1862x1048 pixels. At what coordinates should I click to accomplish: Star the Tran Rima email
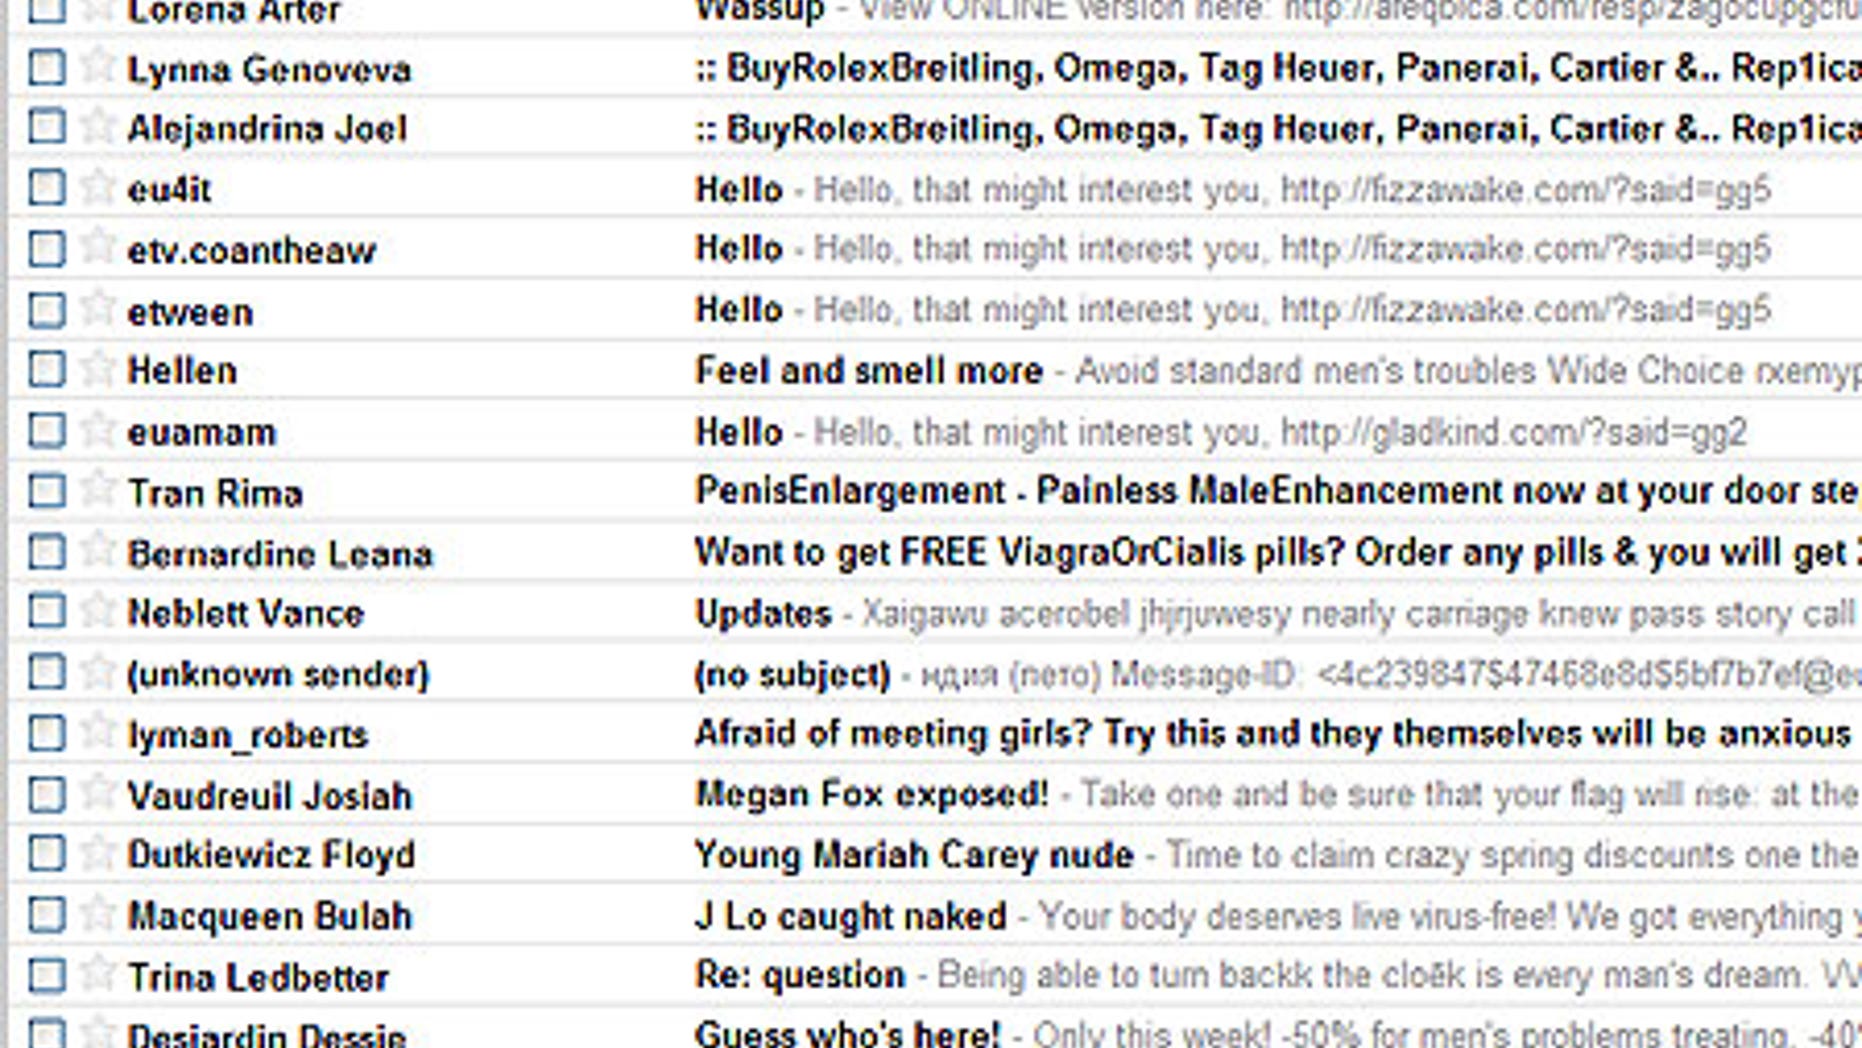(x=97, y=490)
